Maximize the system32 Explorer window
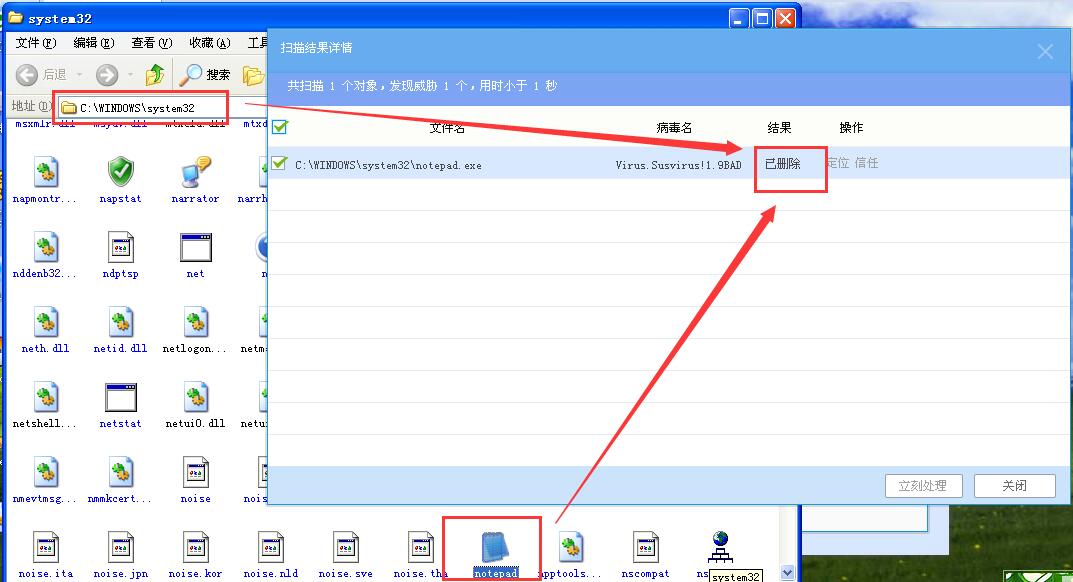The image size is (1073, 582). pos(762,18)
